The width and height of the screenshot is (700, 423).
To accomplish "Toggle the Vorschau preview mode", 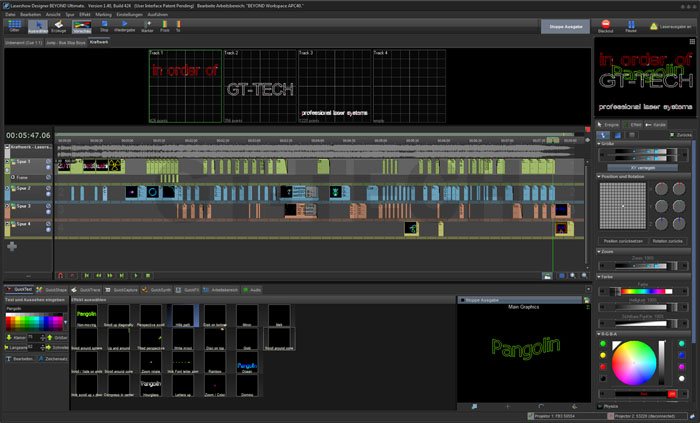I will pos(82,26).
